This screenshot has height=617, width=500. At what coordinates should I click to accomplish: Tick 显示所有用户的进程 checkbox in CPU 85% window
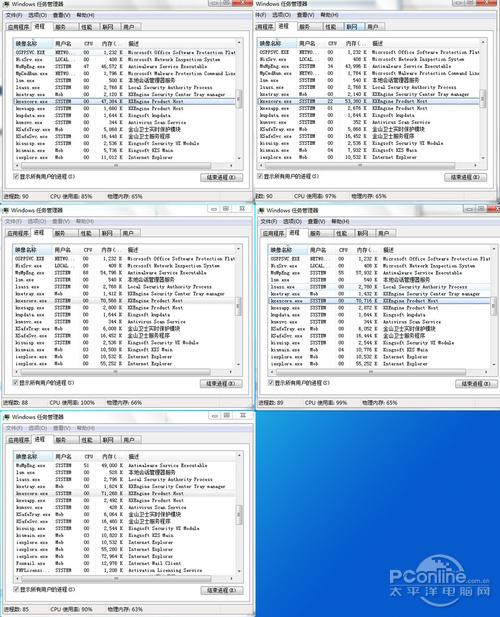tap(16, 176)
